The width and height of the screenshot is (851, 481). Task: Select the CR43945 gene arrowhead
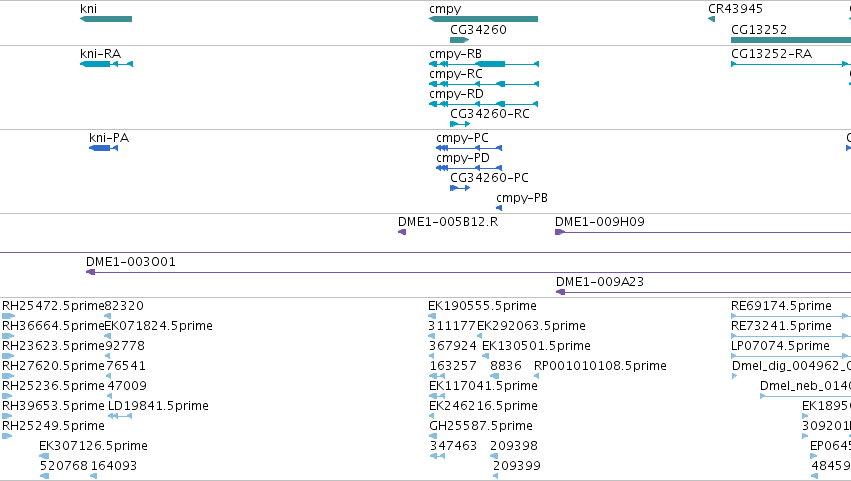pos(712,19)
